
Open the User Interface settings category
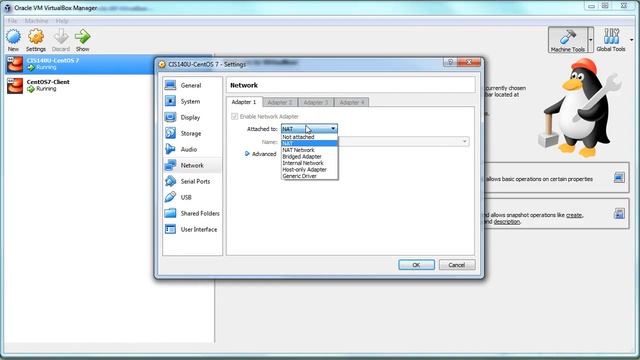pos(192,229)
